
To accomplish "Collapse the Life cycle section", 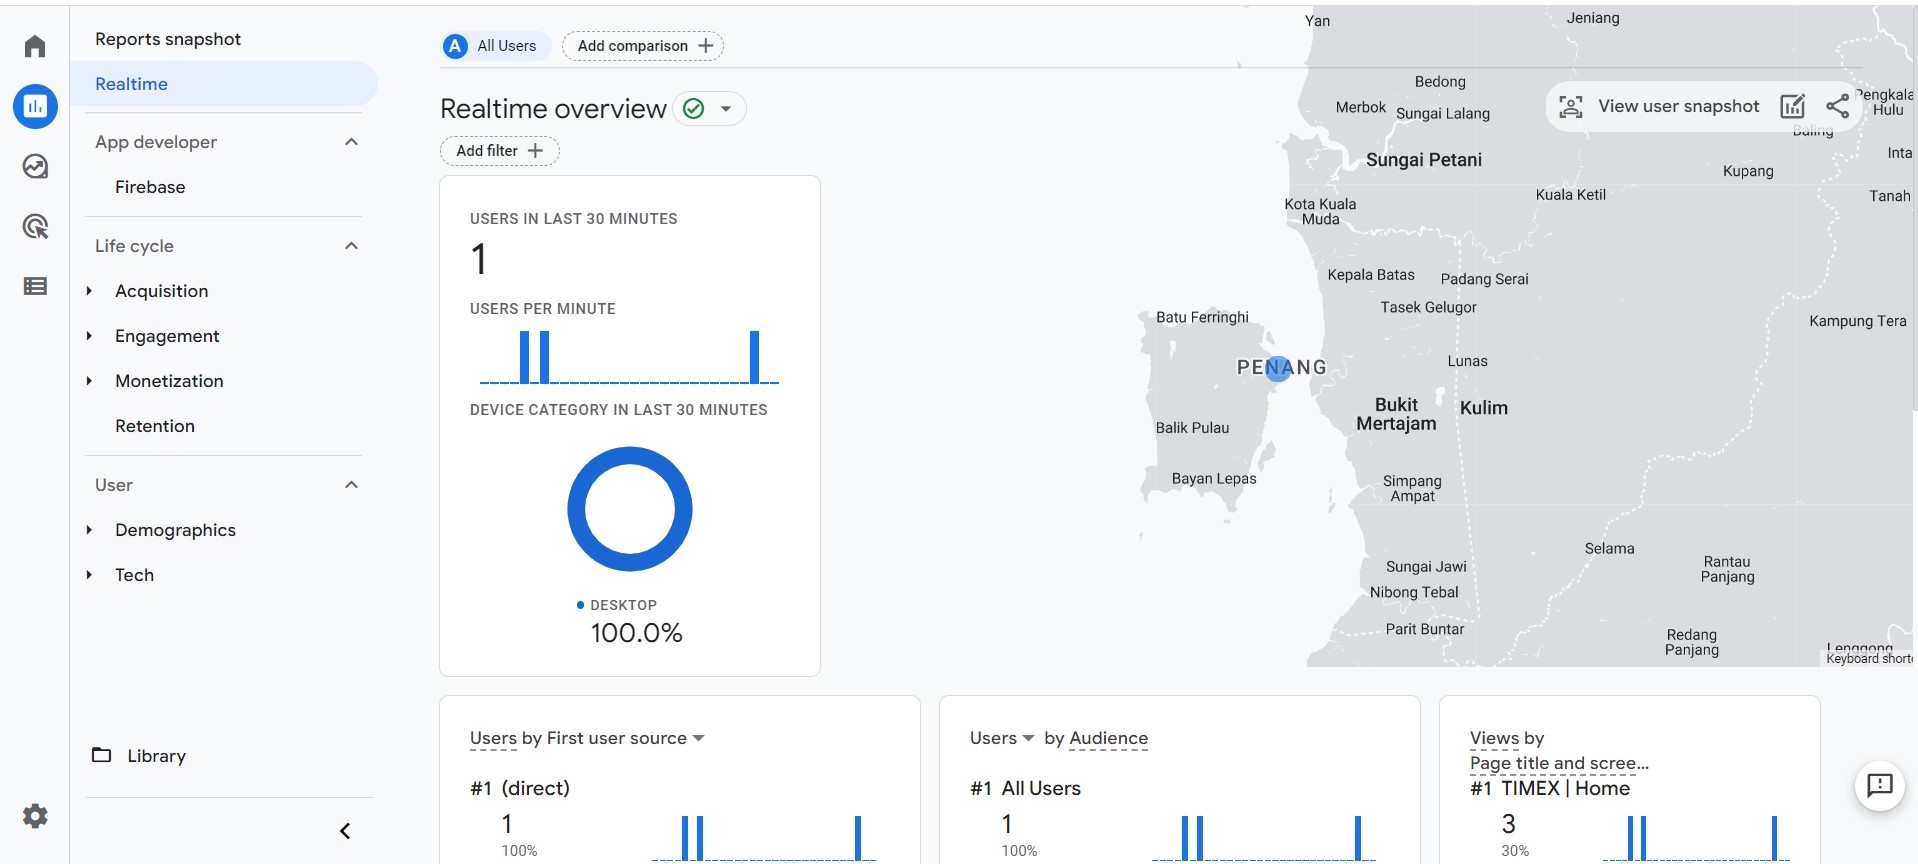I will (x=351, y=246).
